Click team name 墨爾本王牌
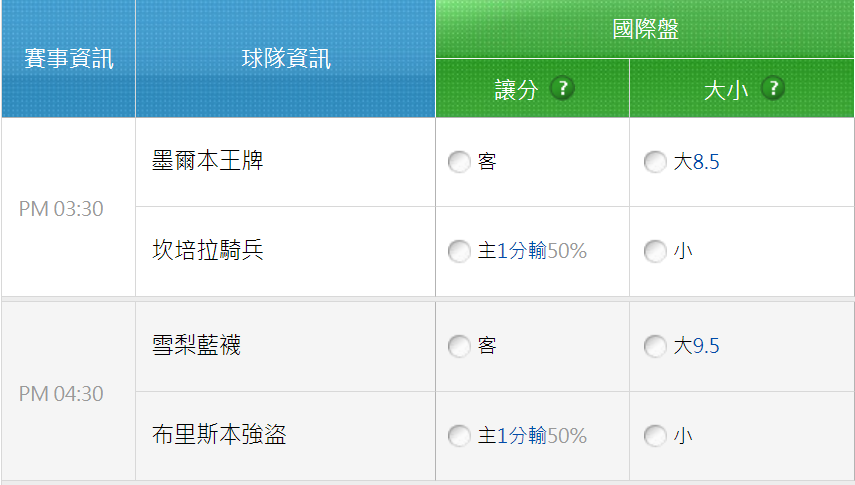The width and height of the screenshot is (855, 485). point(208,161)
